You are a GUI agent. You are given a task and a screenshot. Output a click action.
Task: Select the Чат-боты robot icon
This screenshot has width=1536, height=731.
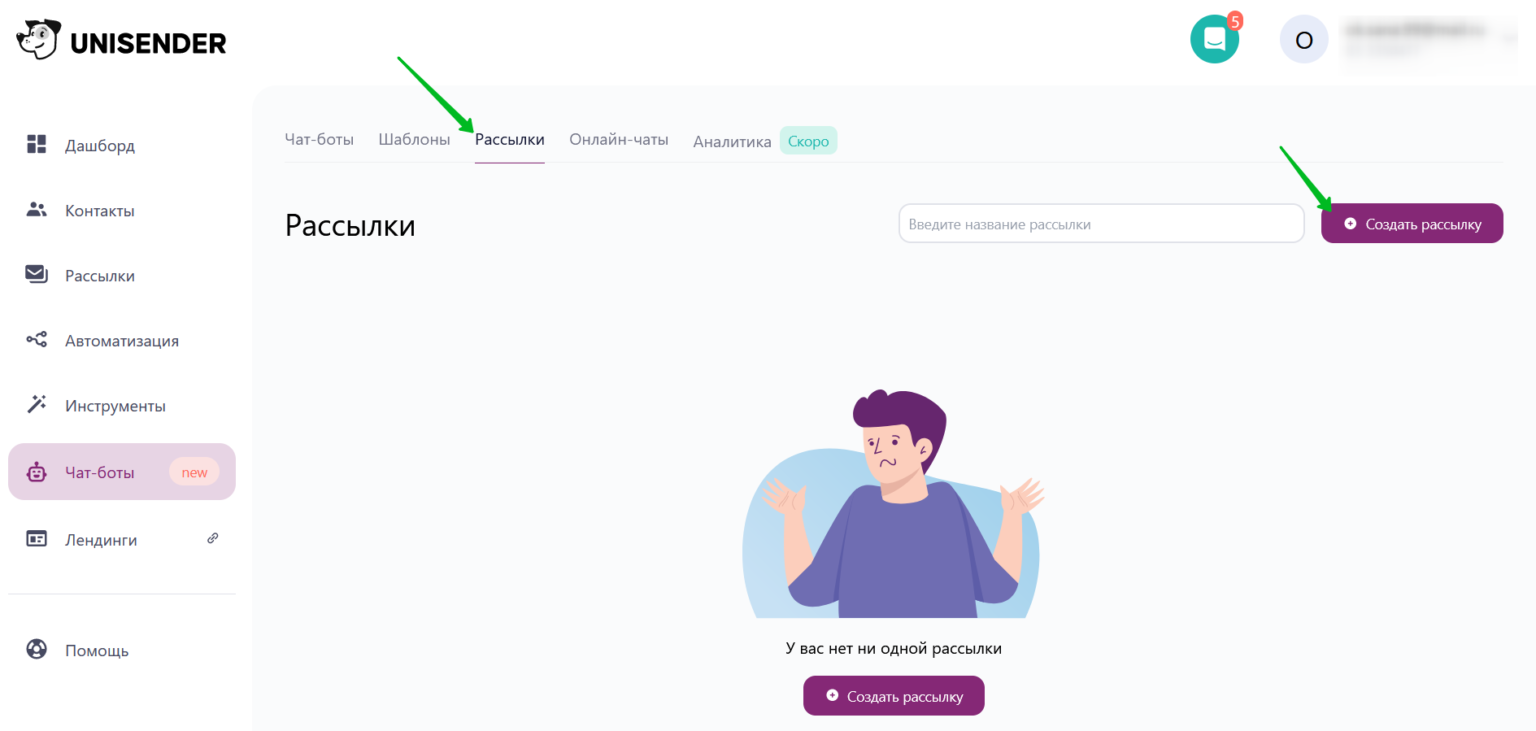[x=37, y=472]
